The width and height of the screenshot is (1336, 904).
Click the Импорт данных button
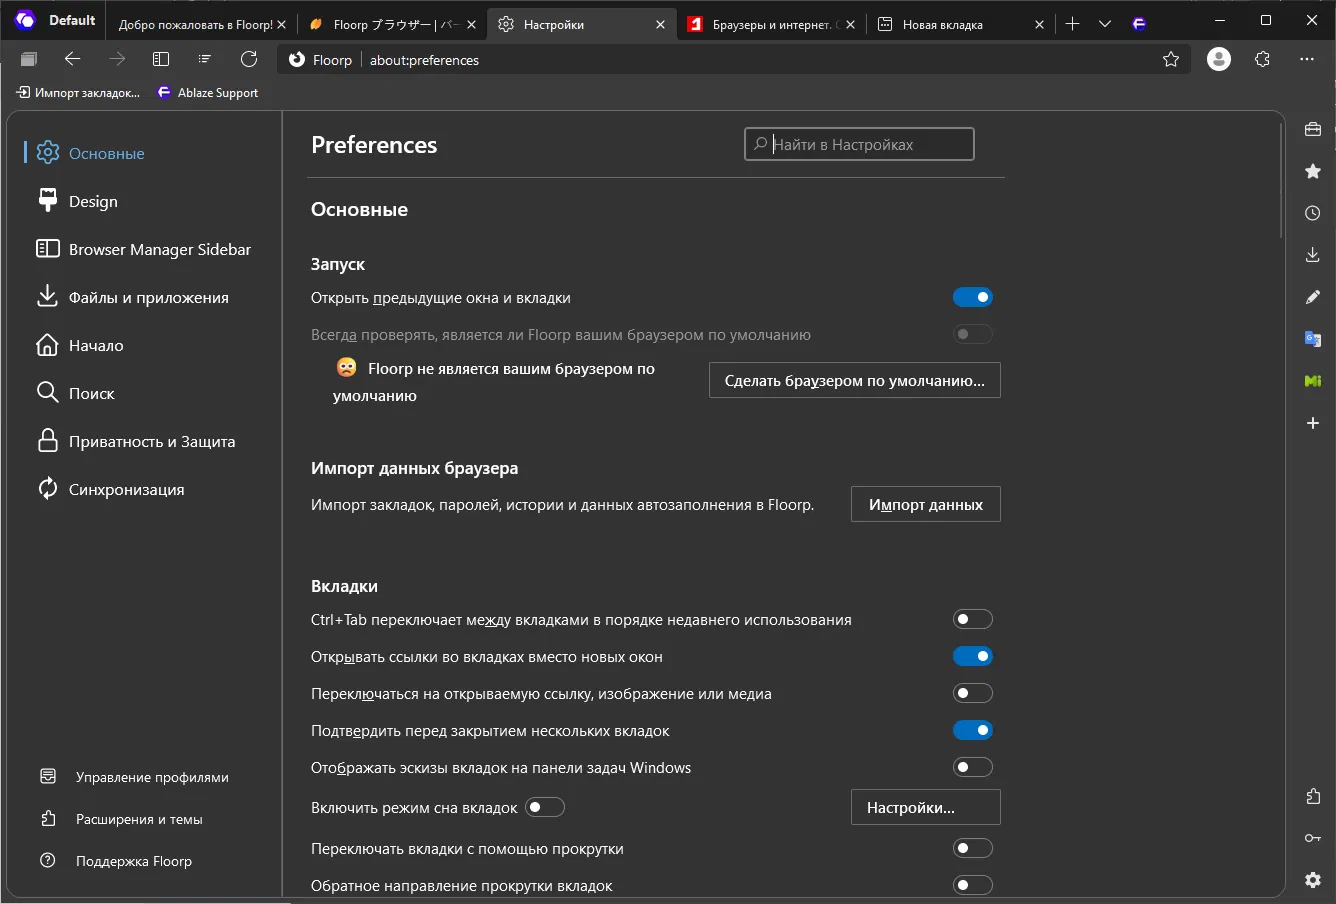[x=925, y=505]
